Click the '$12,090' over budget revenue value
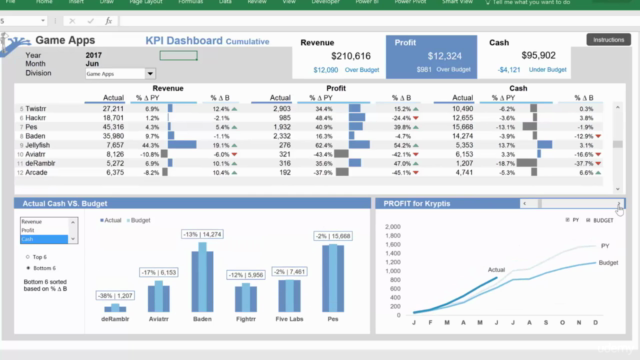Viewport: 640px width, 360px height. click(325, 70)
